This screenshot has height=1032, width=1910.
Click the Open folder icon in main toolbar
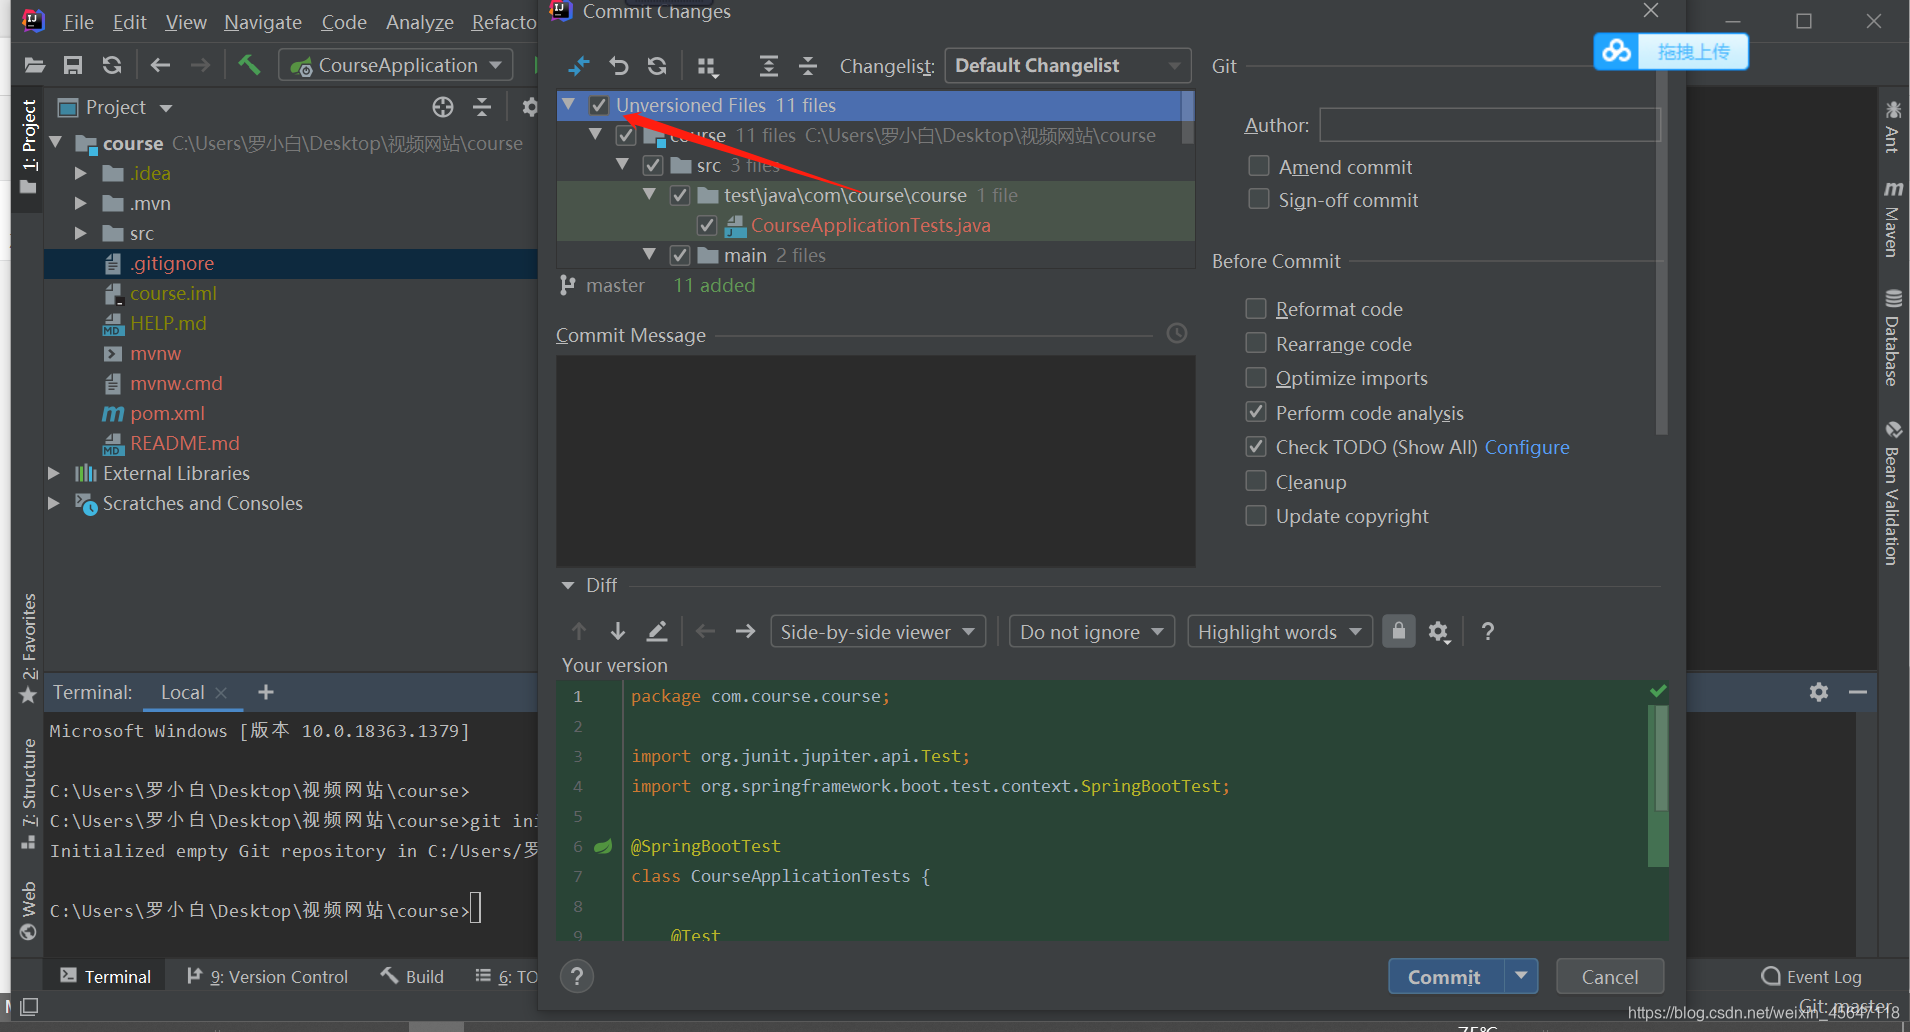(x=35, y=66)
